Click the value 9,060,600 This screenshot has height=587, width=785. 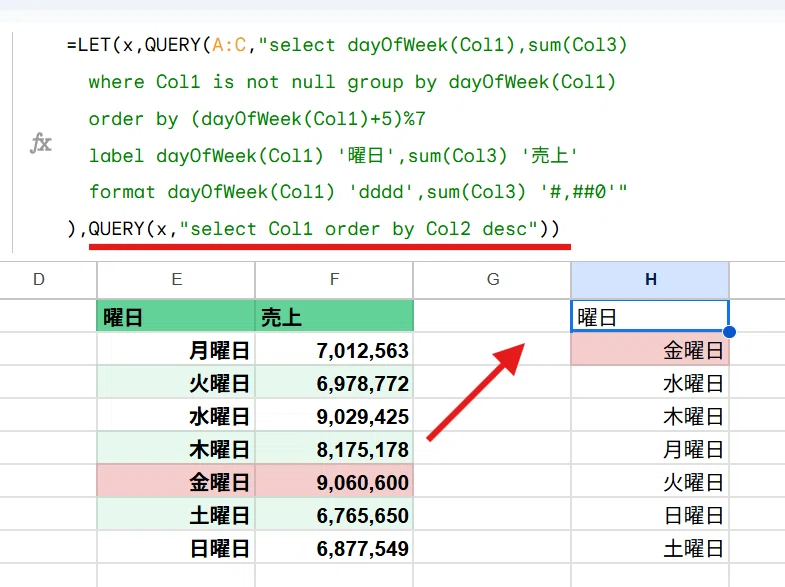pyautogui.click(x=362, y=482)
